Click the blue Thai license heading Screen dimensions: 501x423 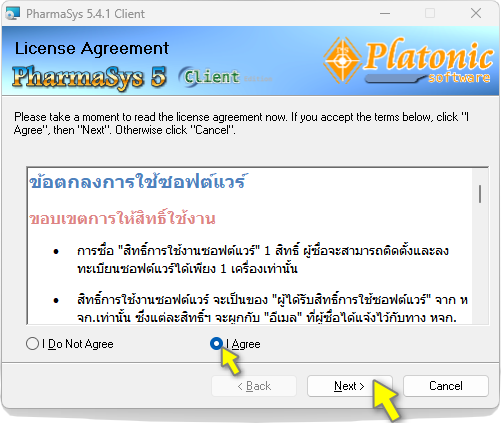click(138, 181)
